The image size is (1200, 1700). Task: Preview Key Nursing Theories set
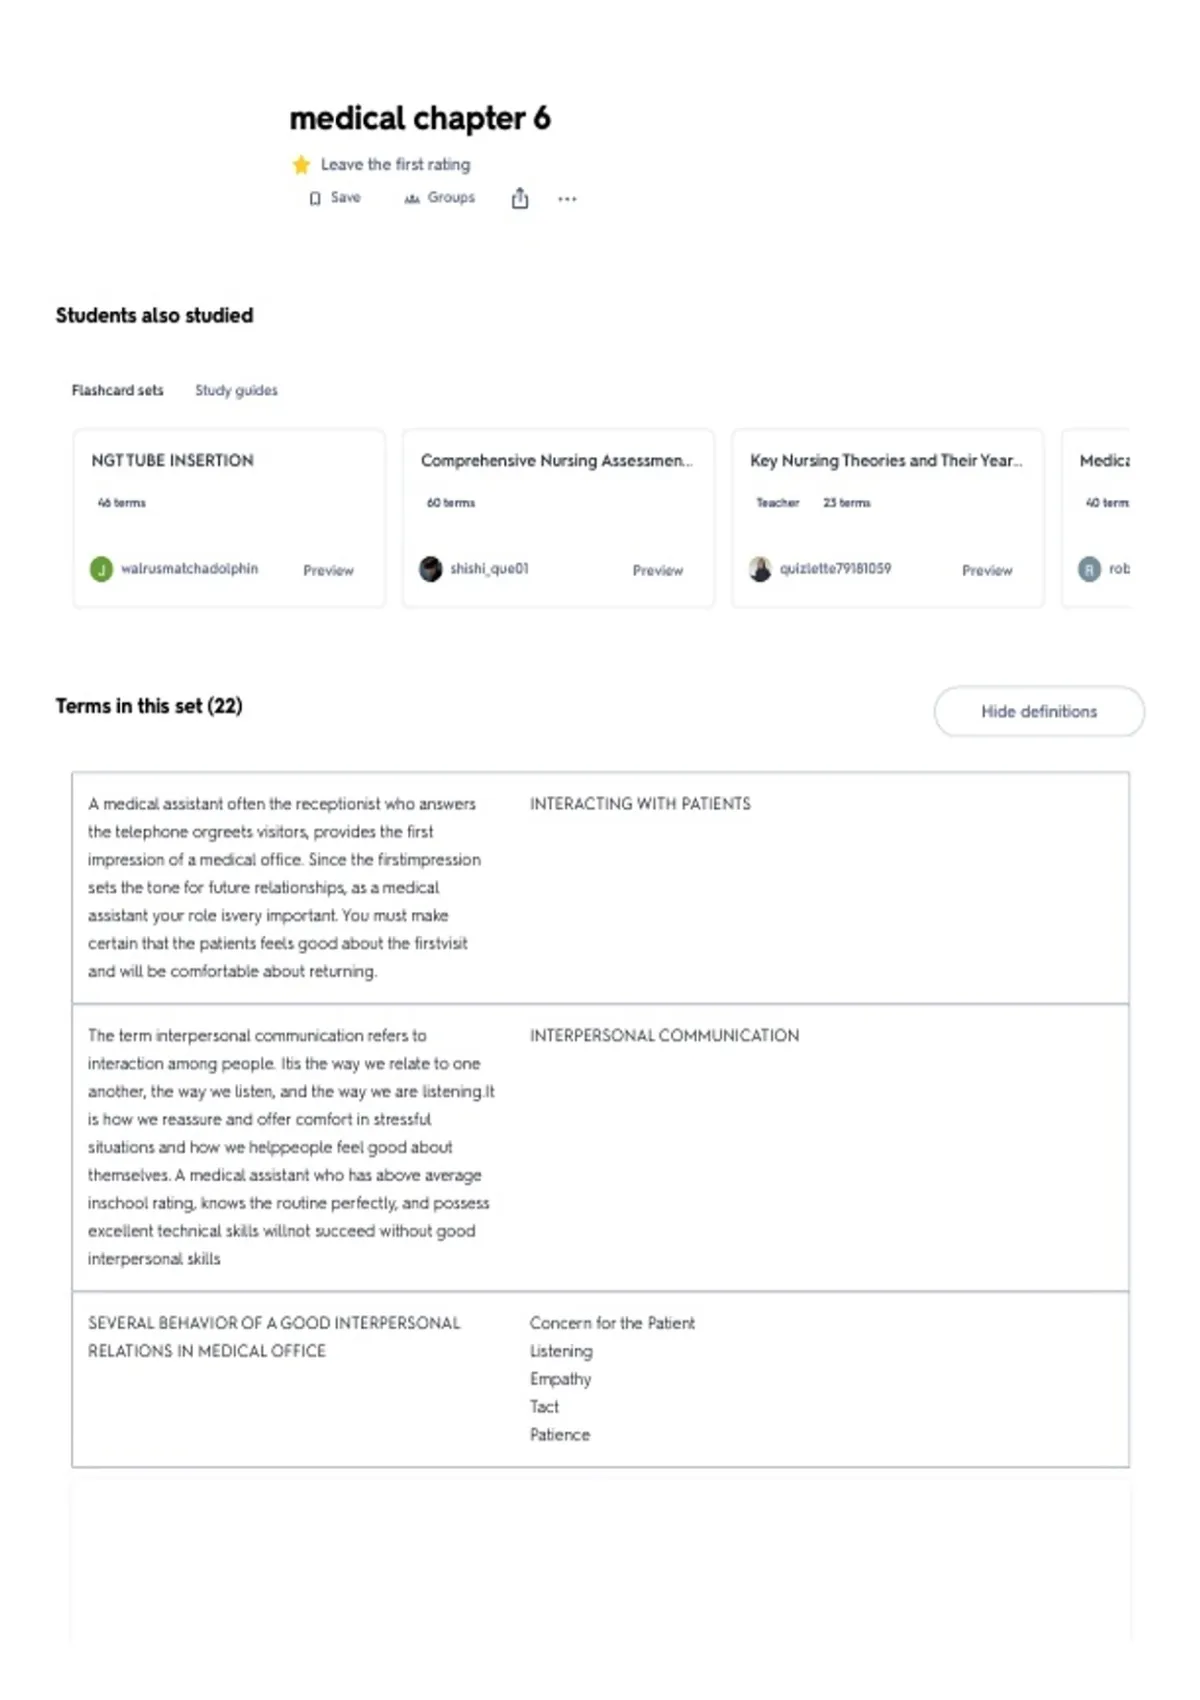(987, 570)
